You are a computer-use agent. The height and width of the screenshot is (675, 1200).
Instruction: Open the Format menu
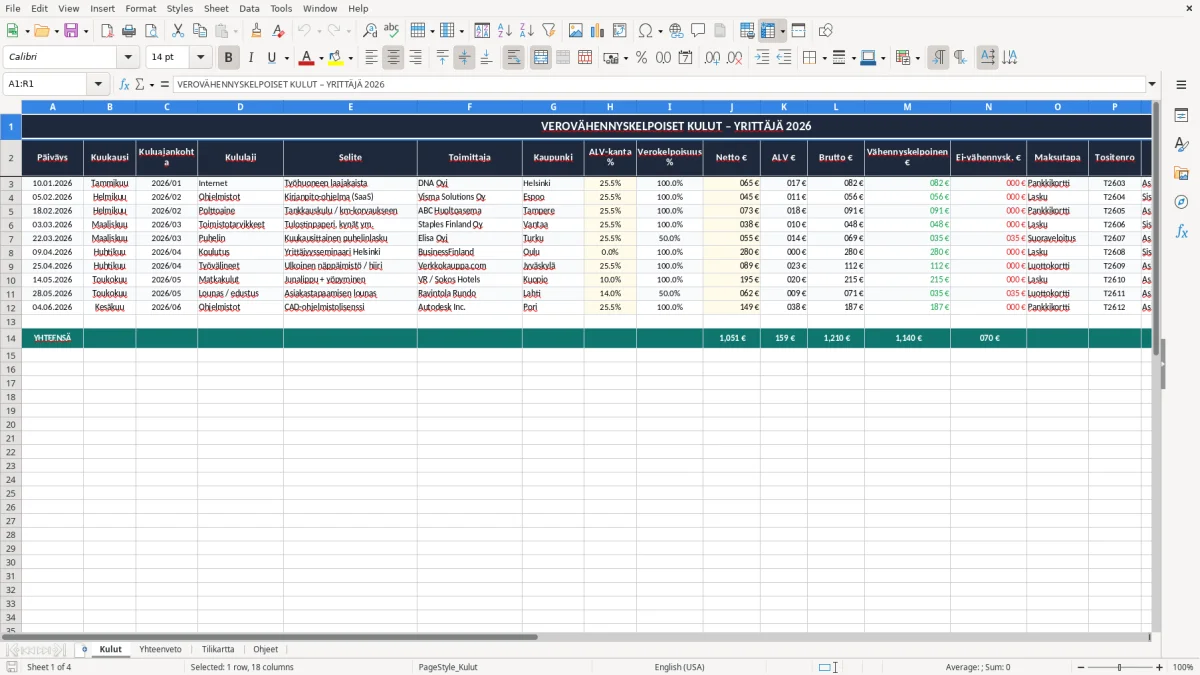click(x=140, y=8)
